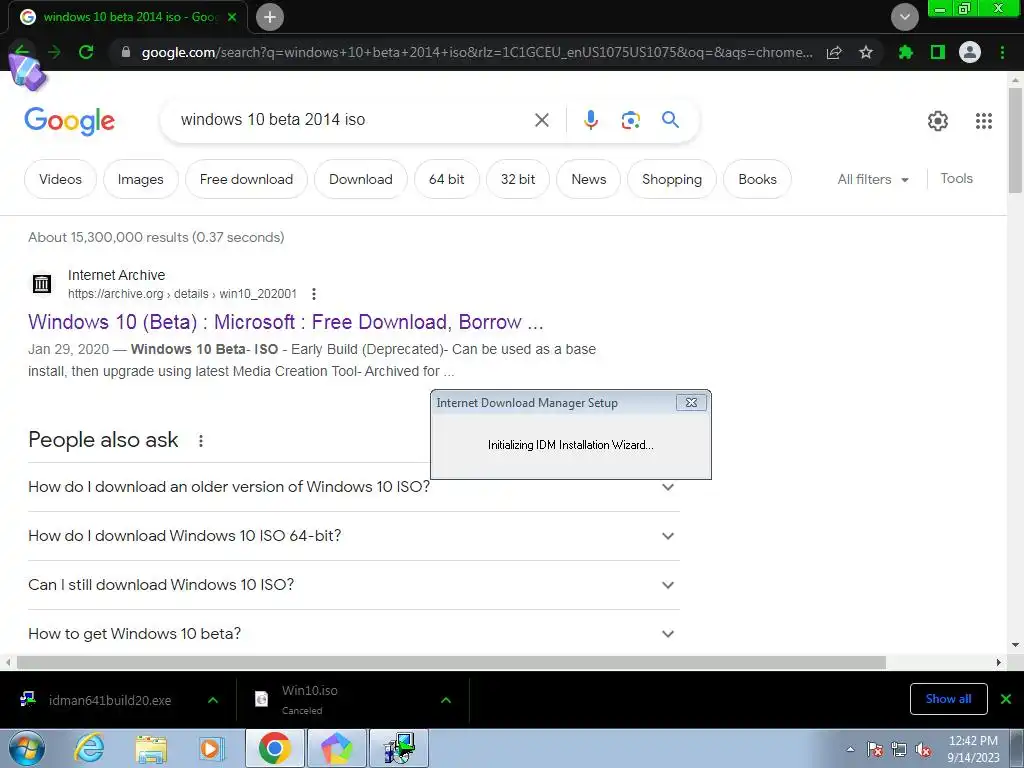Search by image with Lens icon
Image resolution: width=1024 pixels, height=768 pixels.
tap(630, 120)
